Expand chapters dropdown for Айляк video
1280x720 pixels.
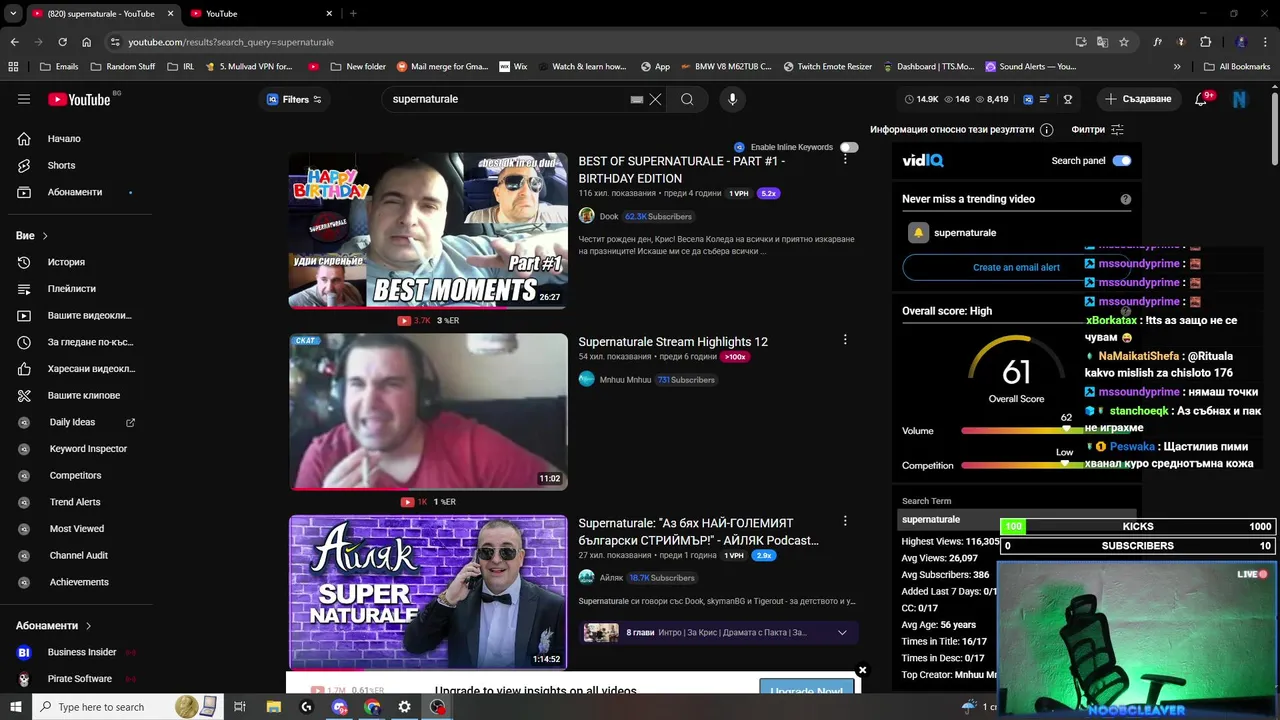(x=842, y=632)
